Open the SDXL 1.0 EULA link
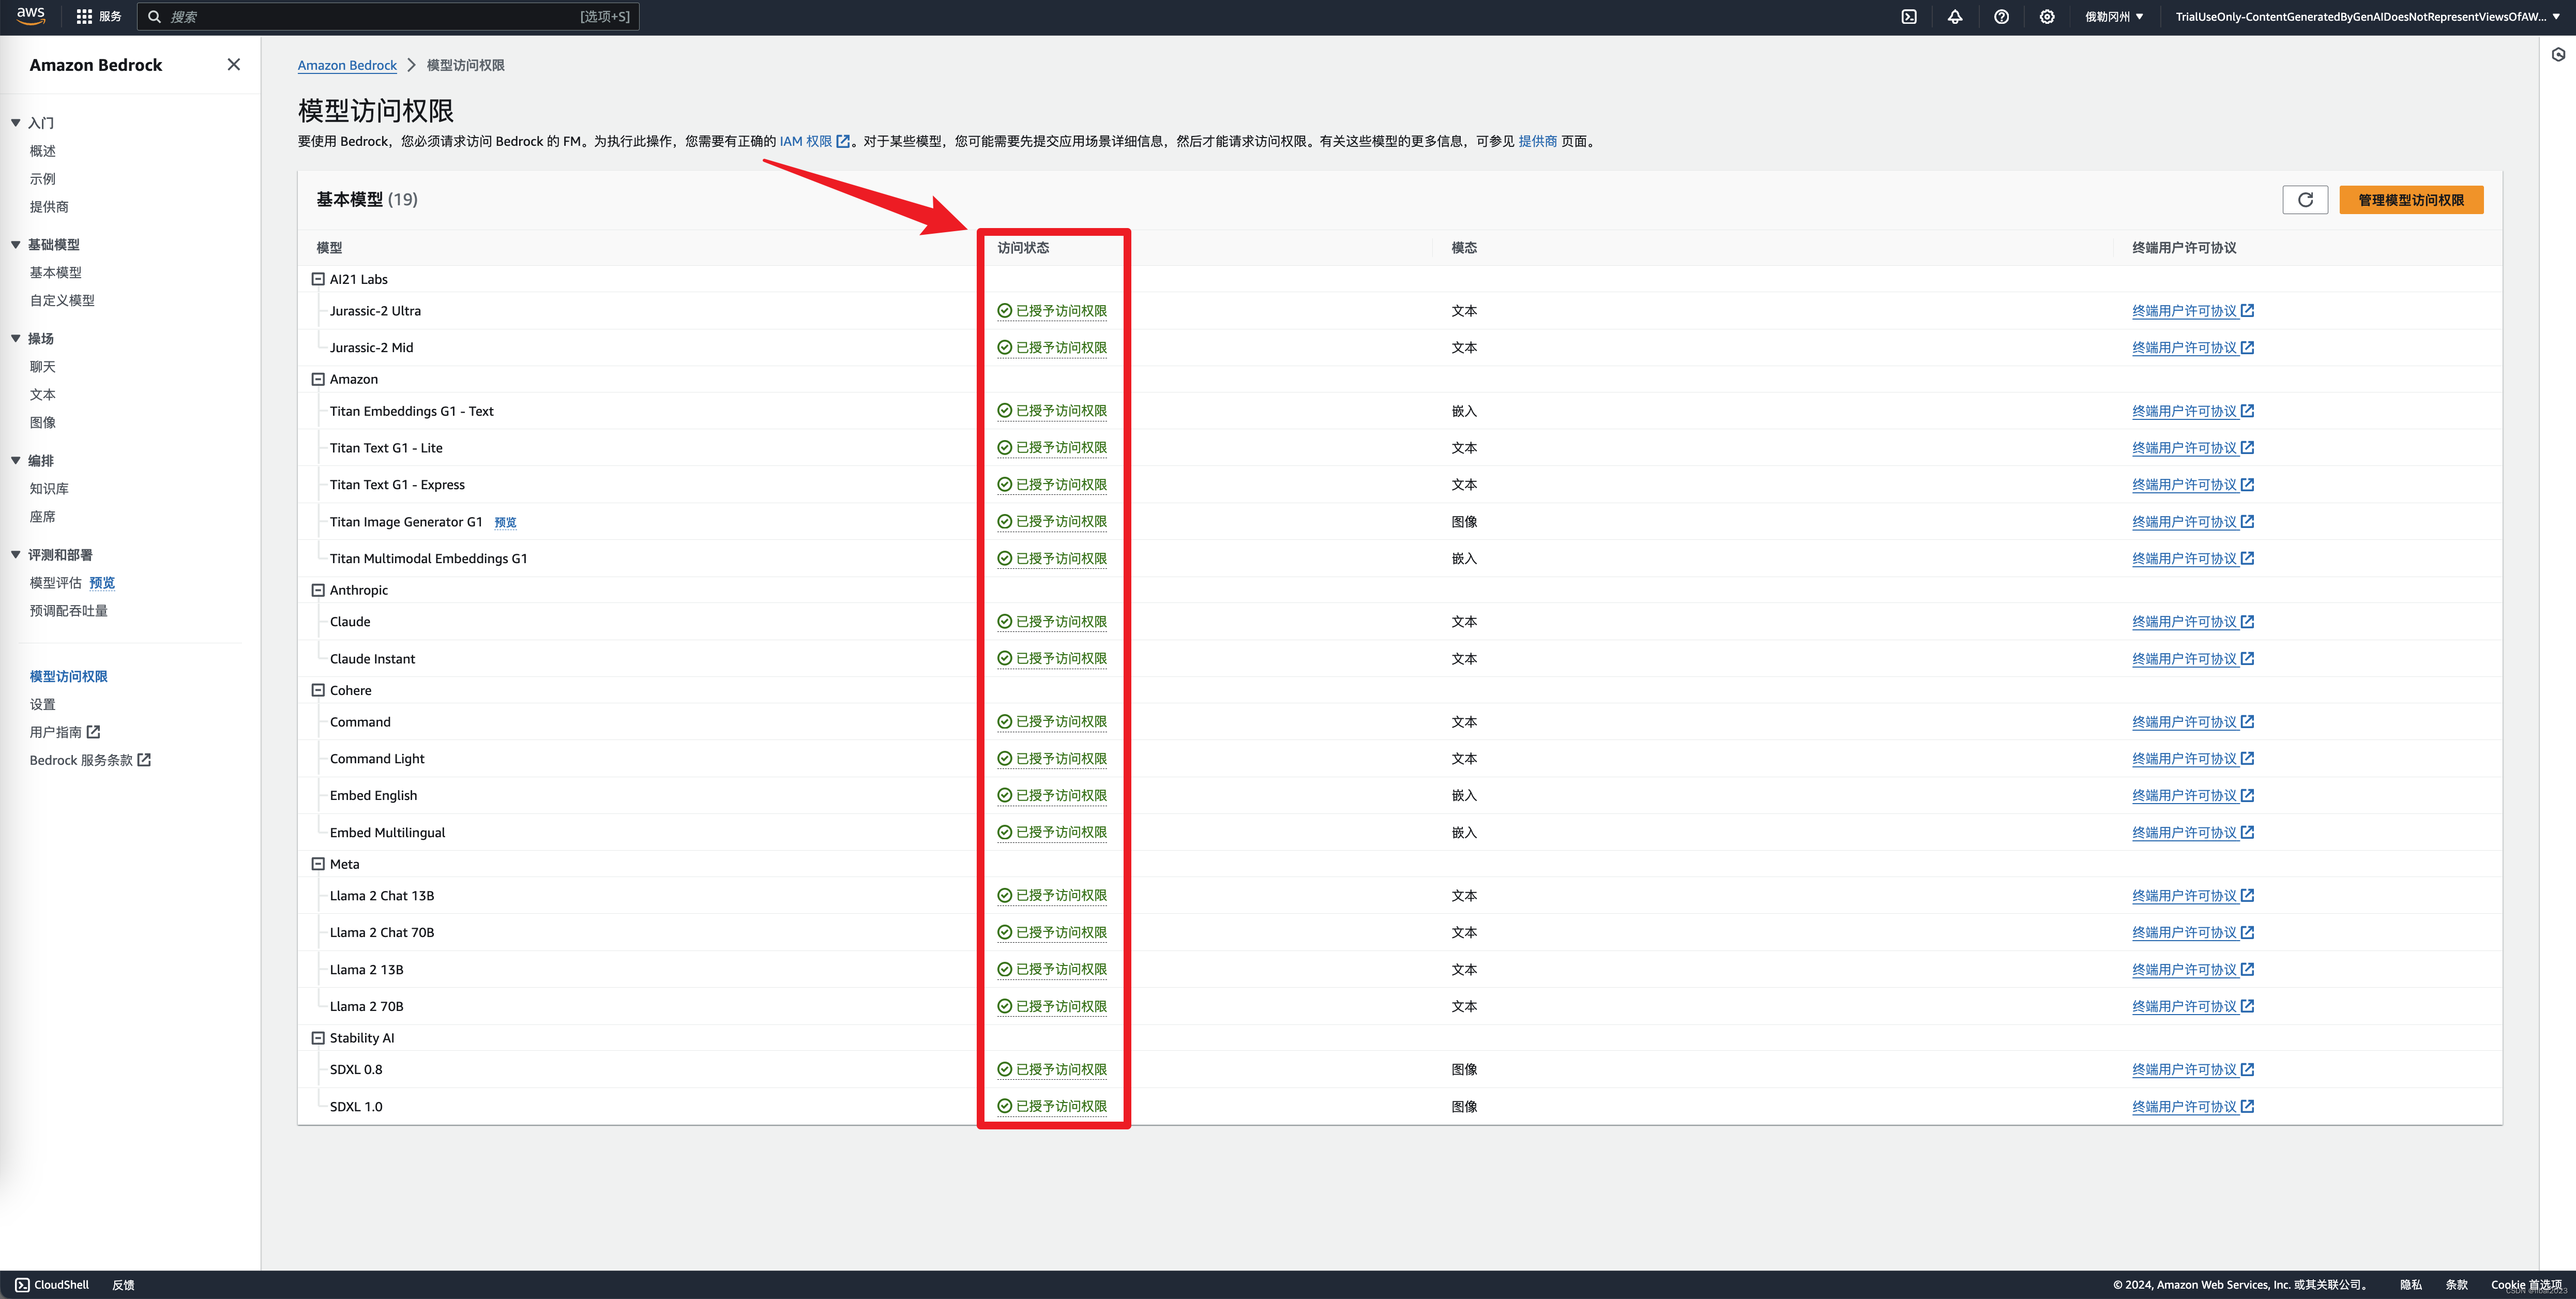 tap(2192, 1107)
